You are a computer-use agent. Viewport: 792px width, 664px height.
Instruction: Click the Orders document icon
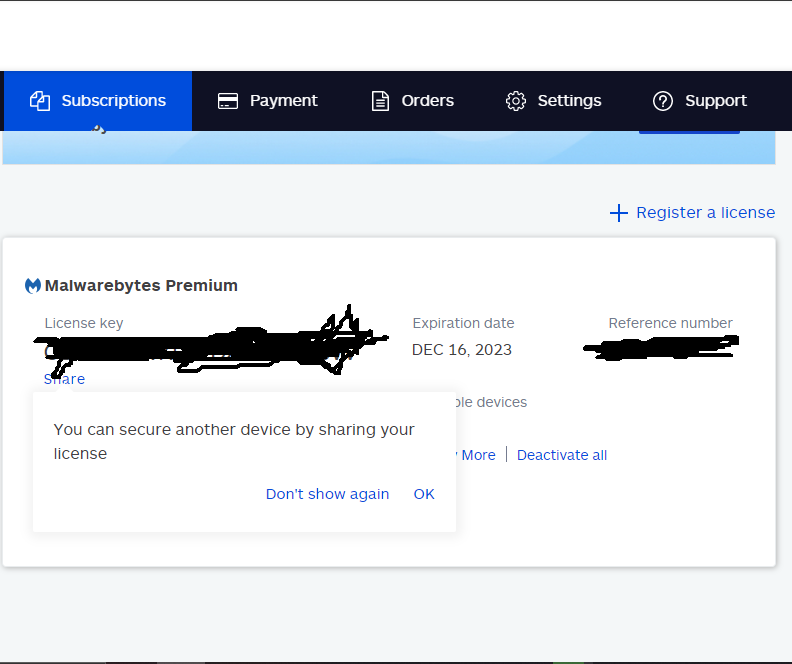(380, 101)
